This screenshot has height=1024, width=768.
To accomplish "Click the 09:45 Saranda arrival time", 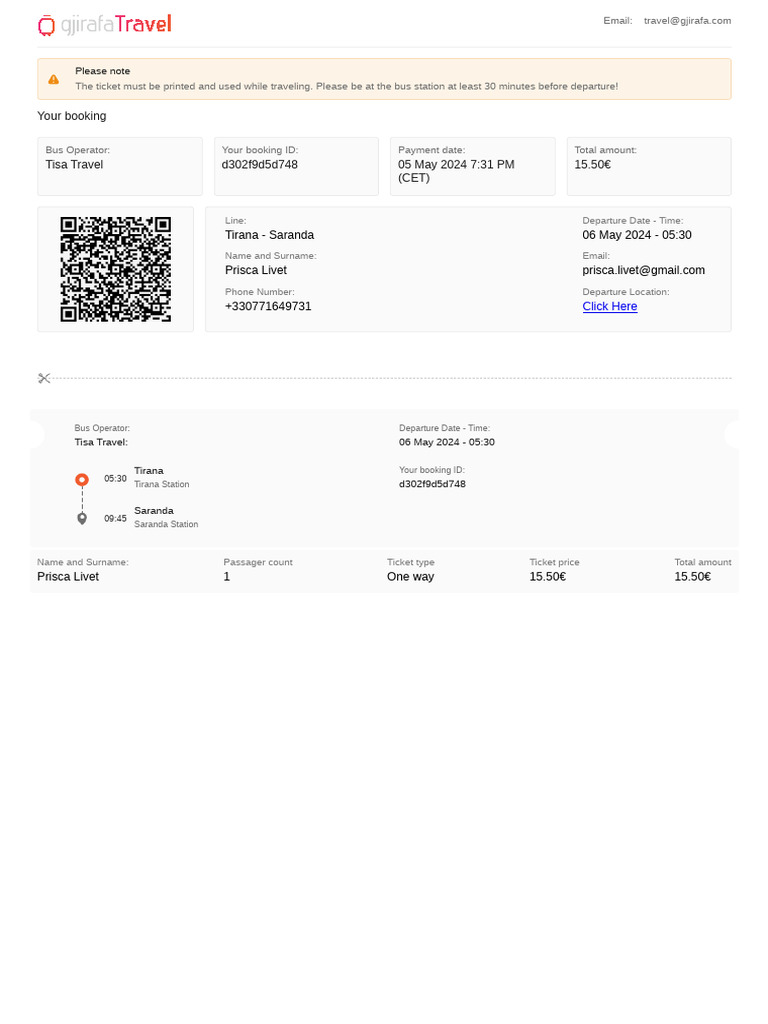I will coord(115,519).
